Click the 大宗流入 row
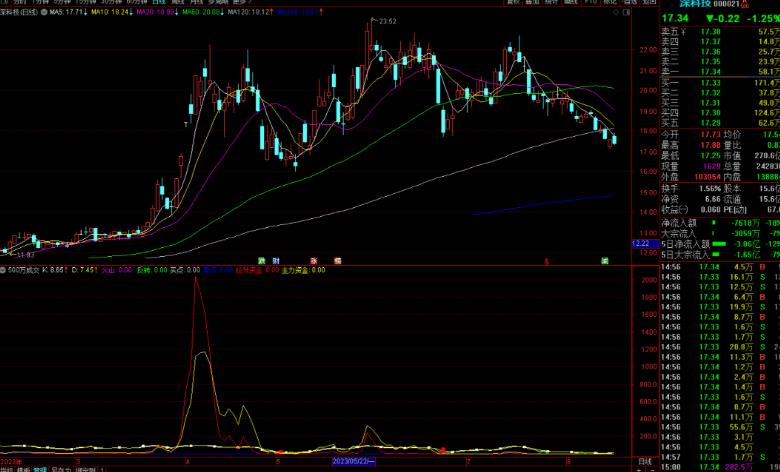 (x=720, y=234)
